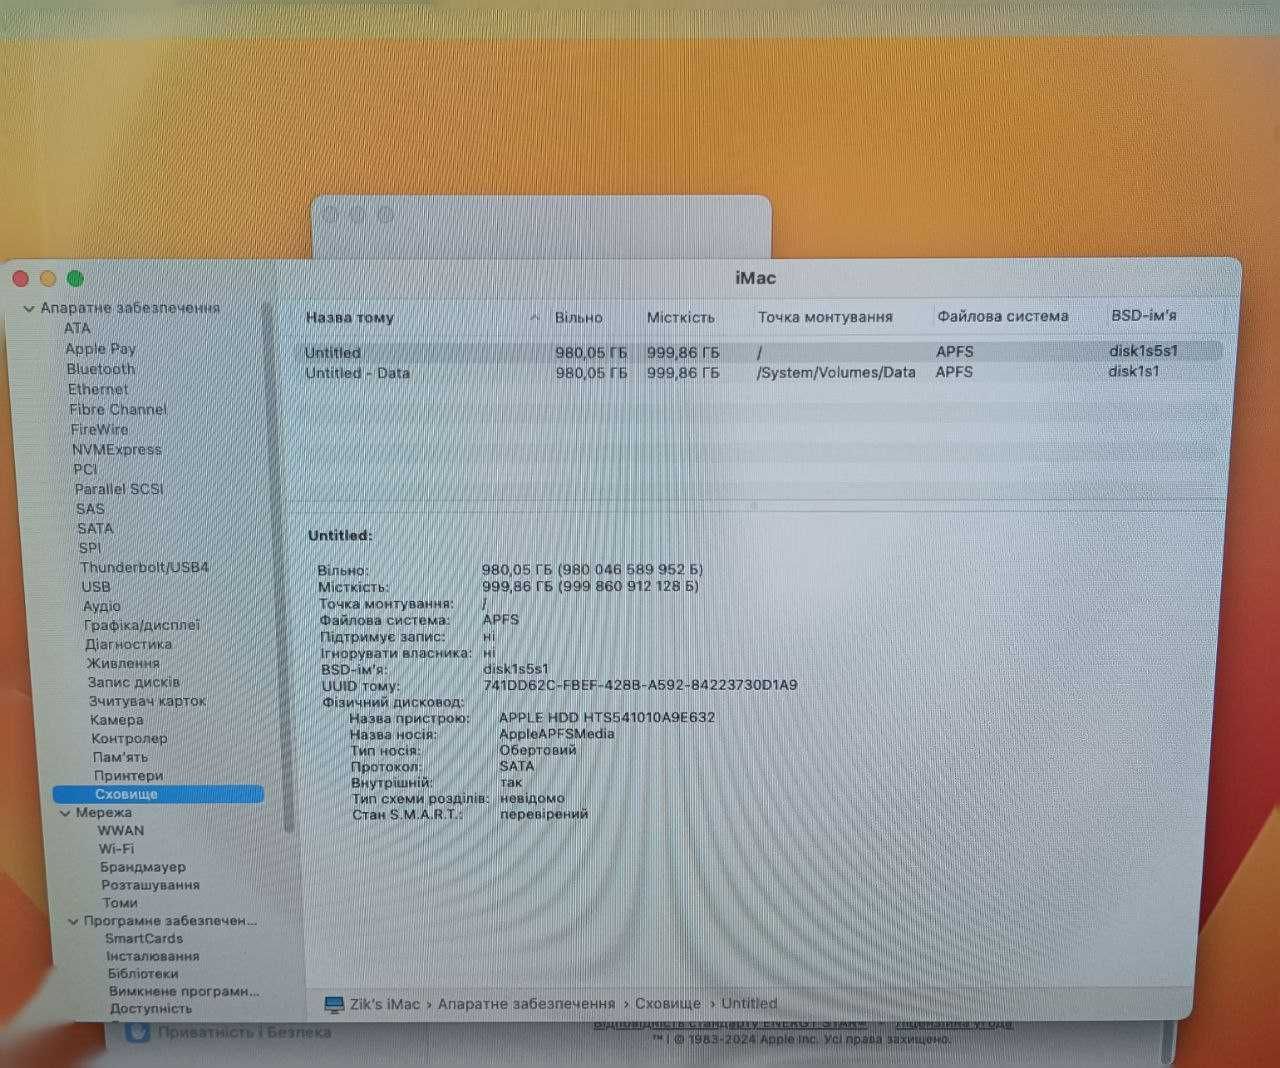Sort by Вільно column header
Image resolution: width=1280 pixels, height=1068 pixels.
(x=579, y=317)
